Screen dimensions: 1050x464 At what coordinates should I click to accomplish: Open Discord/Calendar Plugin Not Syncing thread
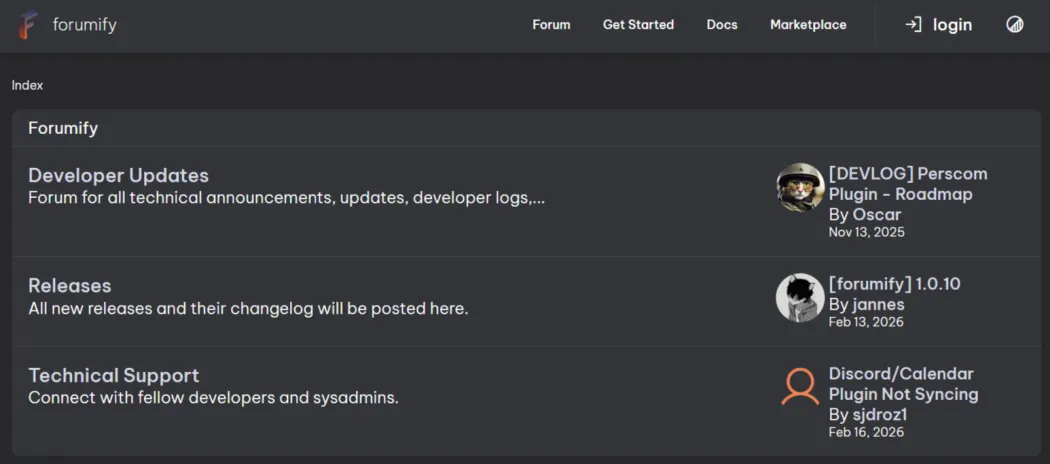tap(902, 384)
